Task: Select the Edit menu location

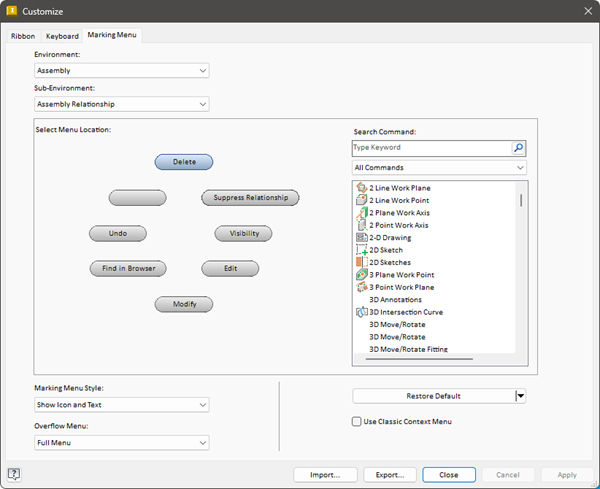Action: 230,268
